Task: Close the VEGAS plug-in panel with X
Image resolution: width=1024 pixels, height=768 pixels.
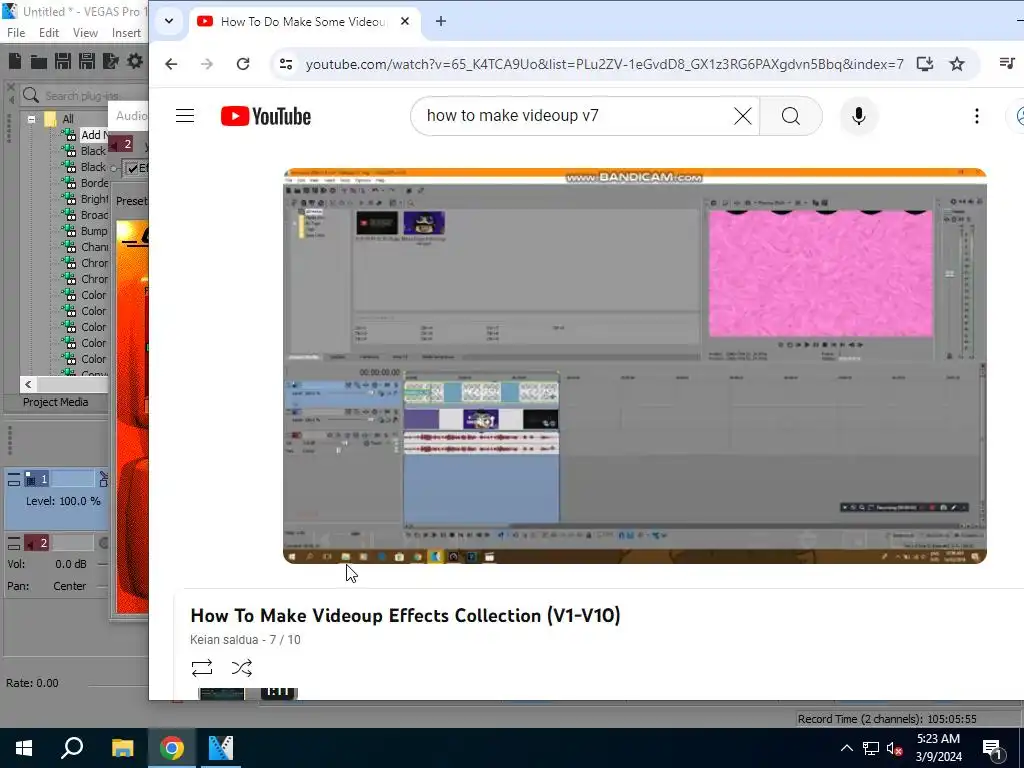Action: pyautogui.click(x=10, y=86)
